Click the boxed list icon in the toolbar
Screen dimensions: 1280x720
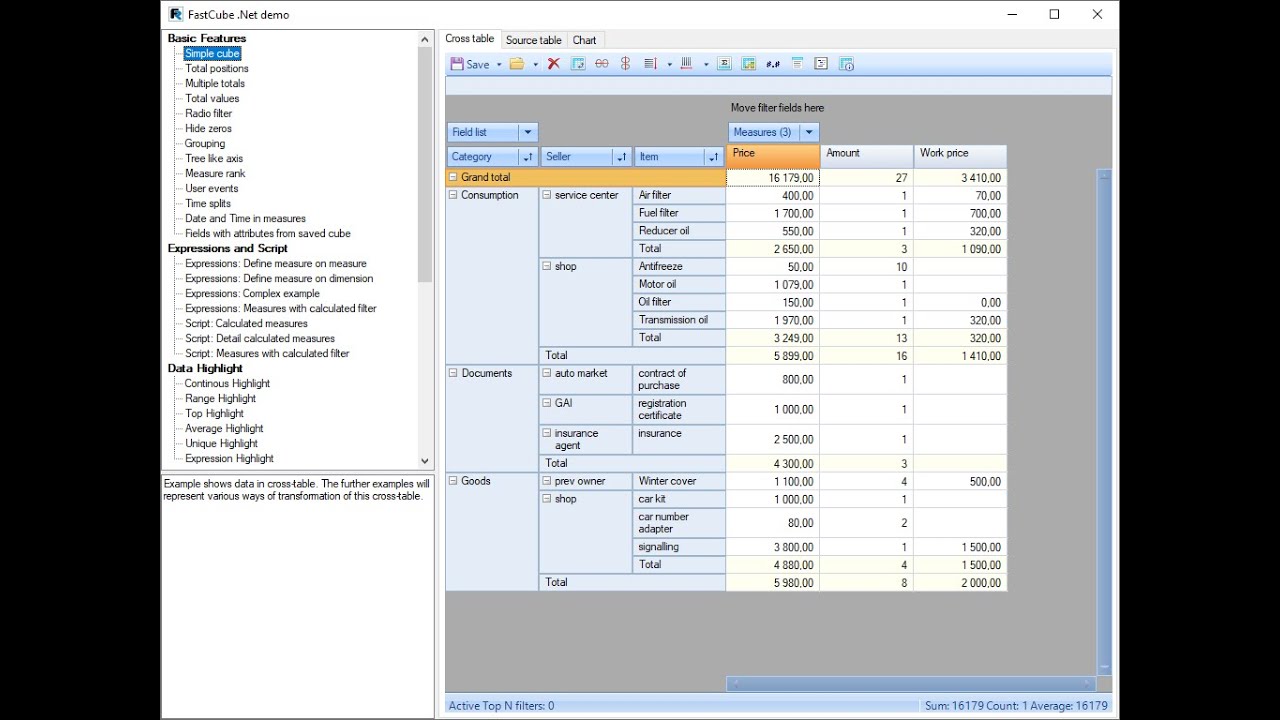(x=821, y=64)
